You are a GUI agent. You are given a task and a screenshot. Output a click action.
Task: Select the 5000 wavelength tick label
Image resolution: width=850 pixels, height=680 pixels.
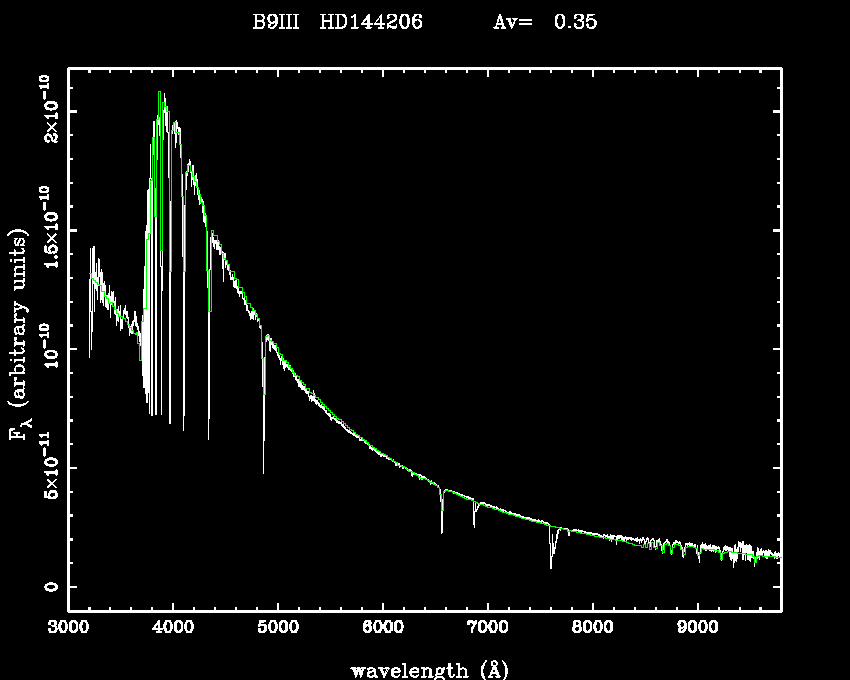click(x=278, y=629)
